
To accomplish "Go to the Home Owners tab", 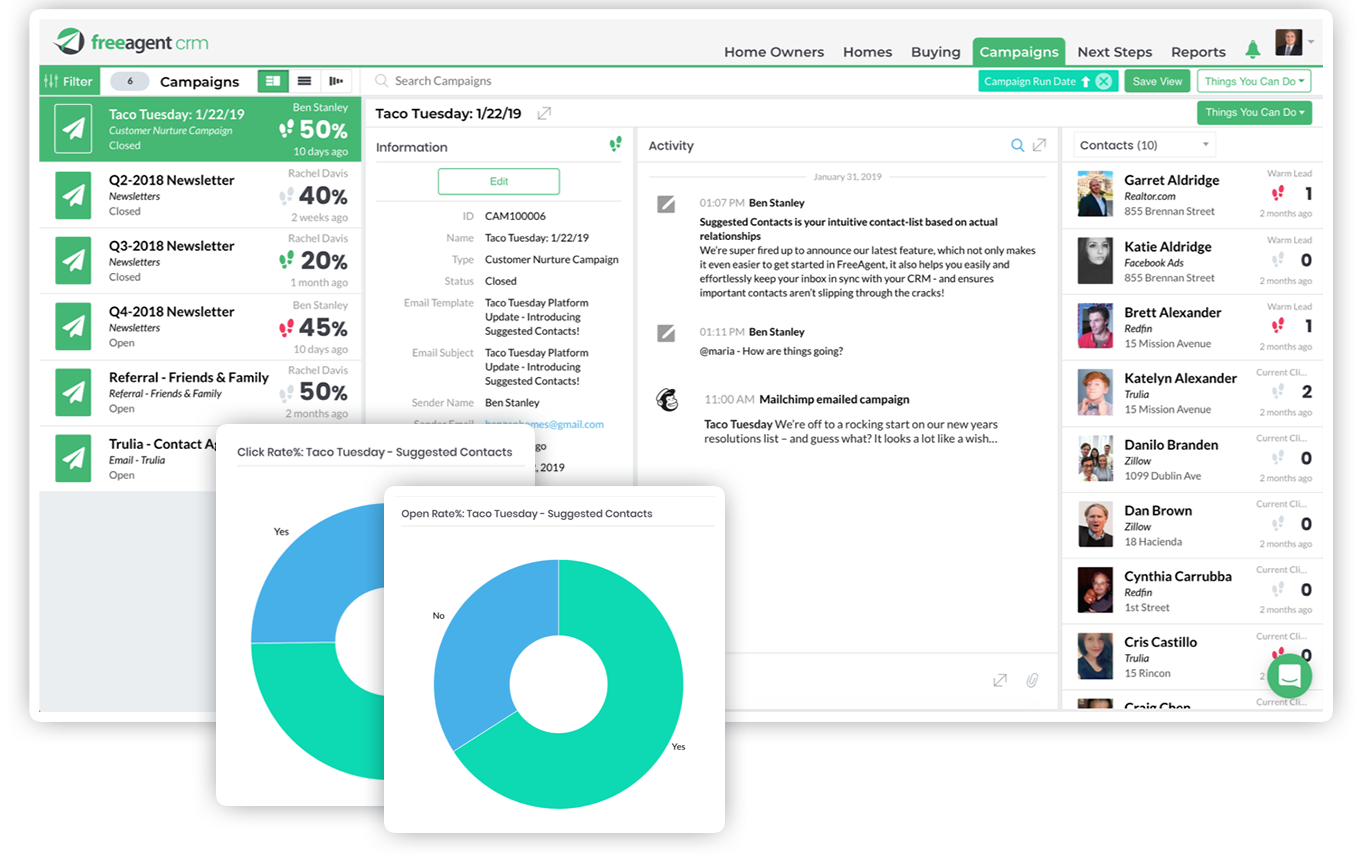I will tap(774, 52).
